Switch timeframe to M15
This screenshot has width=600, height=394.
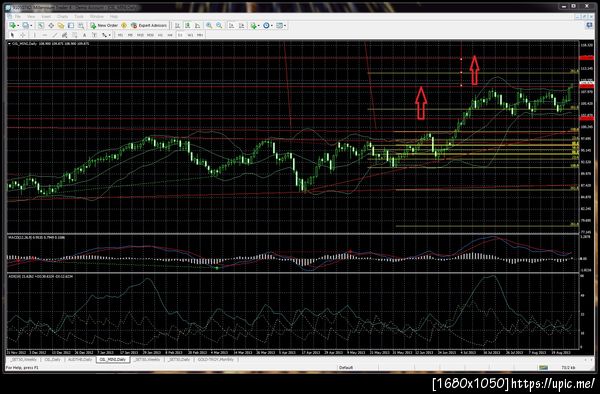tap(140, 35)
